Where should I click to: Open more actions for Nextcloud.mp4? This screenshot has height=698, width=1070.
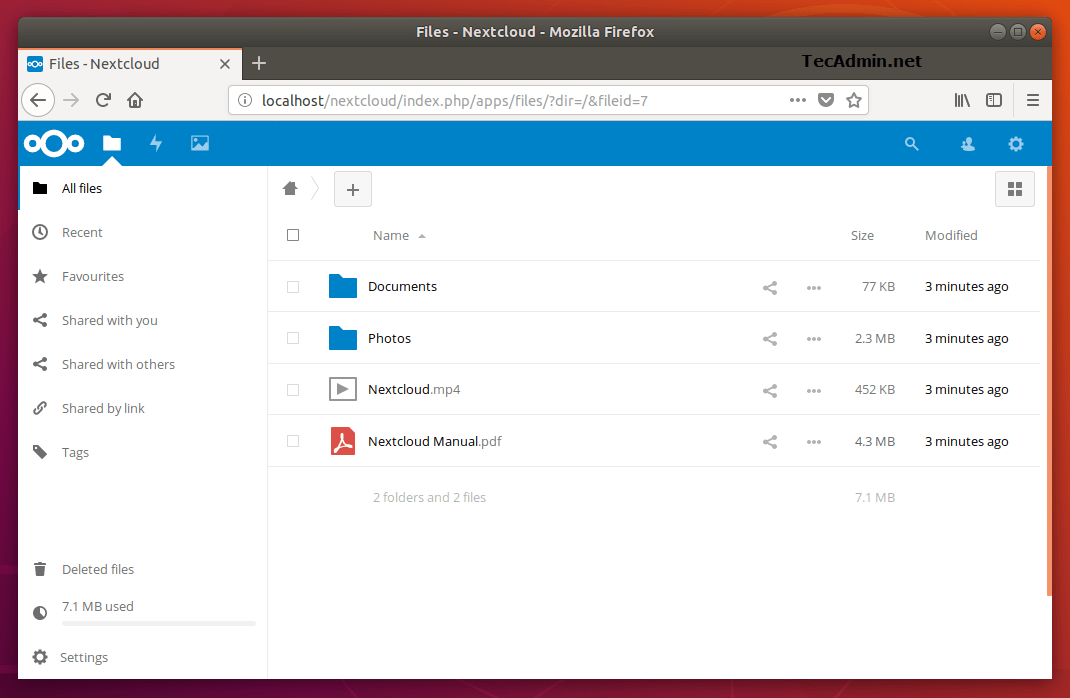coord(813,390)
